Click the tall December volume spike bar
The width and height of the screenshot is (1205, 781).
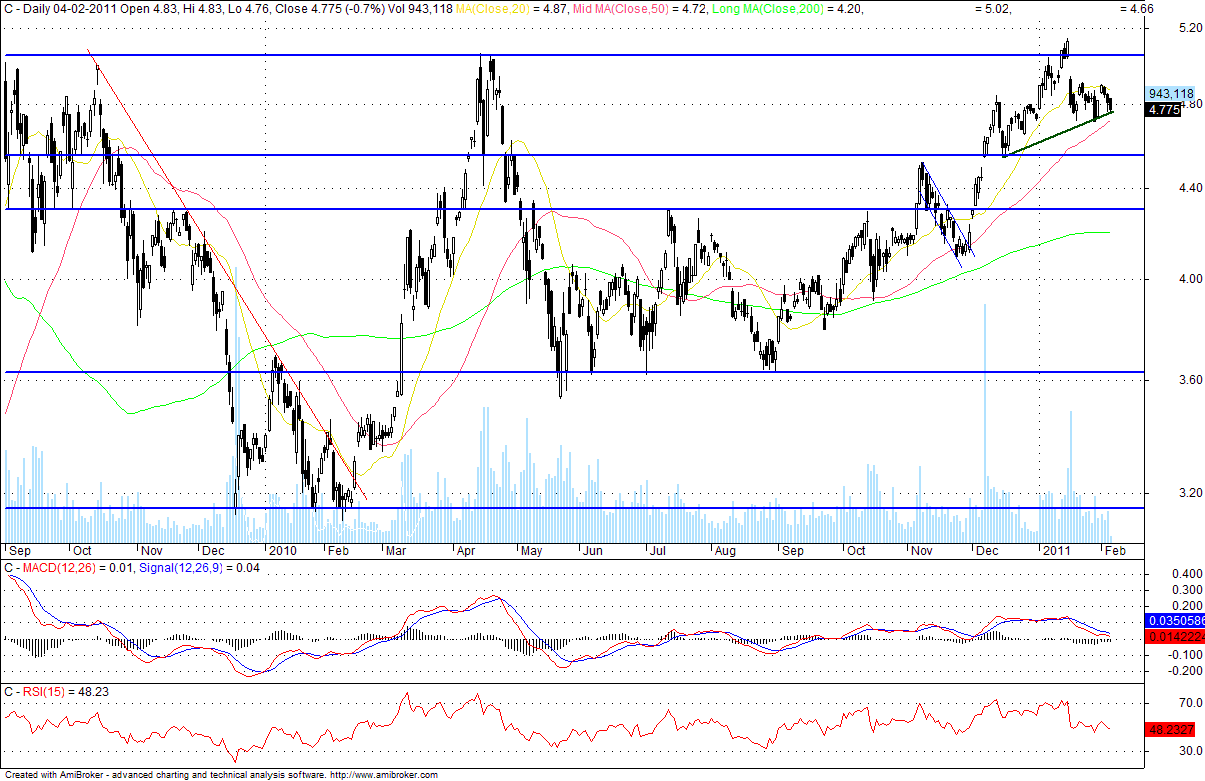point(985,423)
